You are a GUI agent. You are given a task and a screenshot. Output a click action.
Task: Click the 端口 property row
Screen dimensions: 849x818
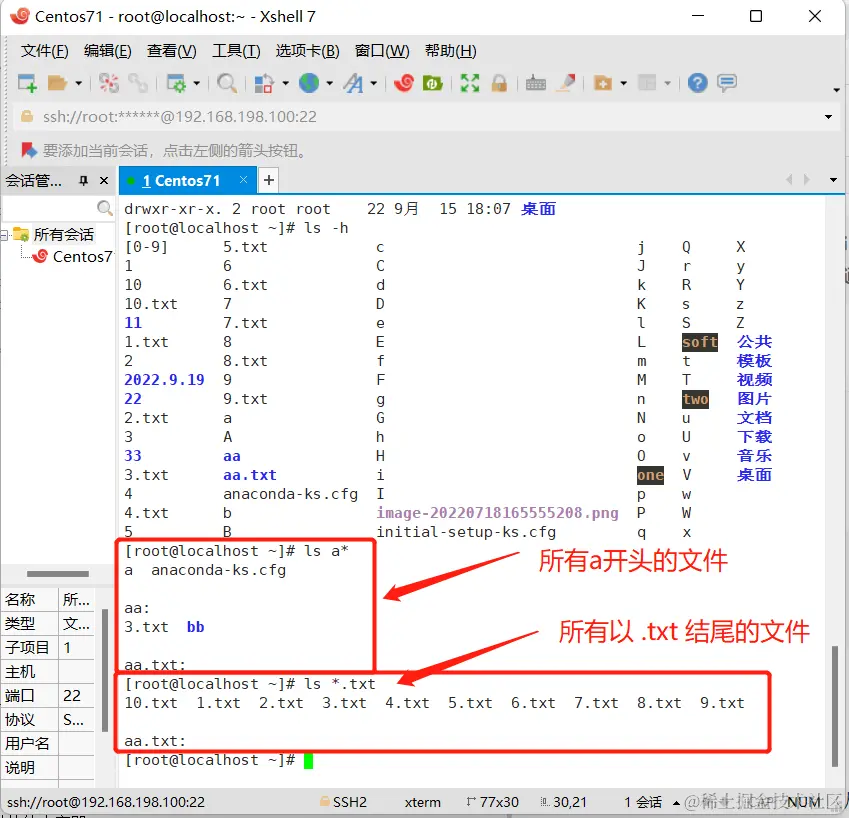click(x=49, y=695)
